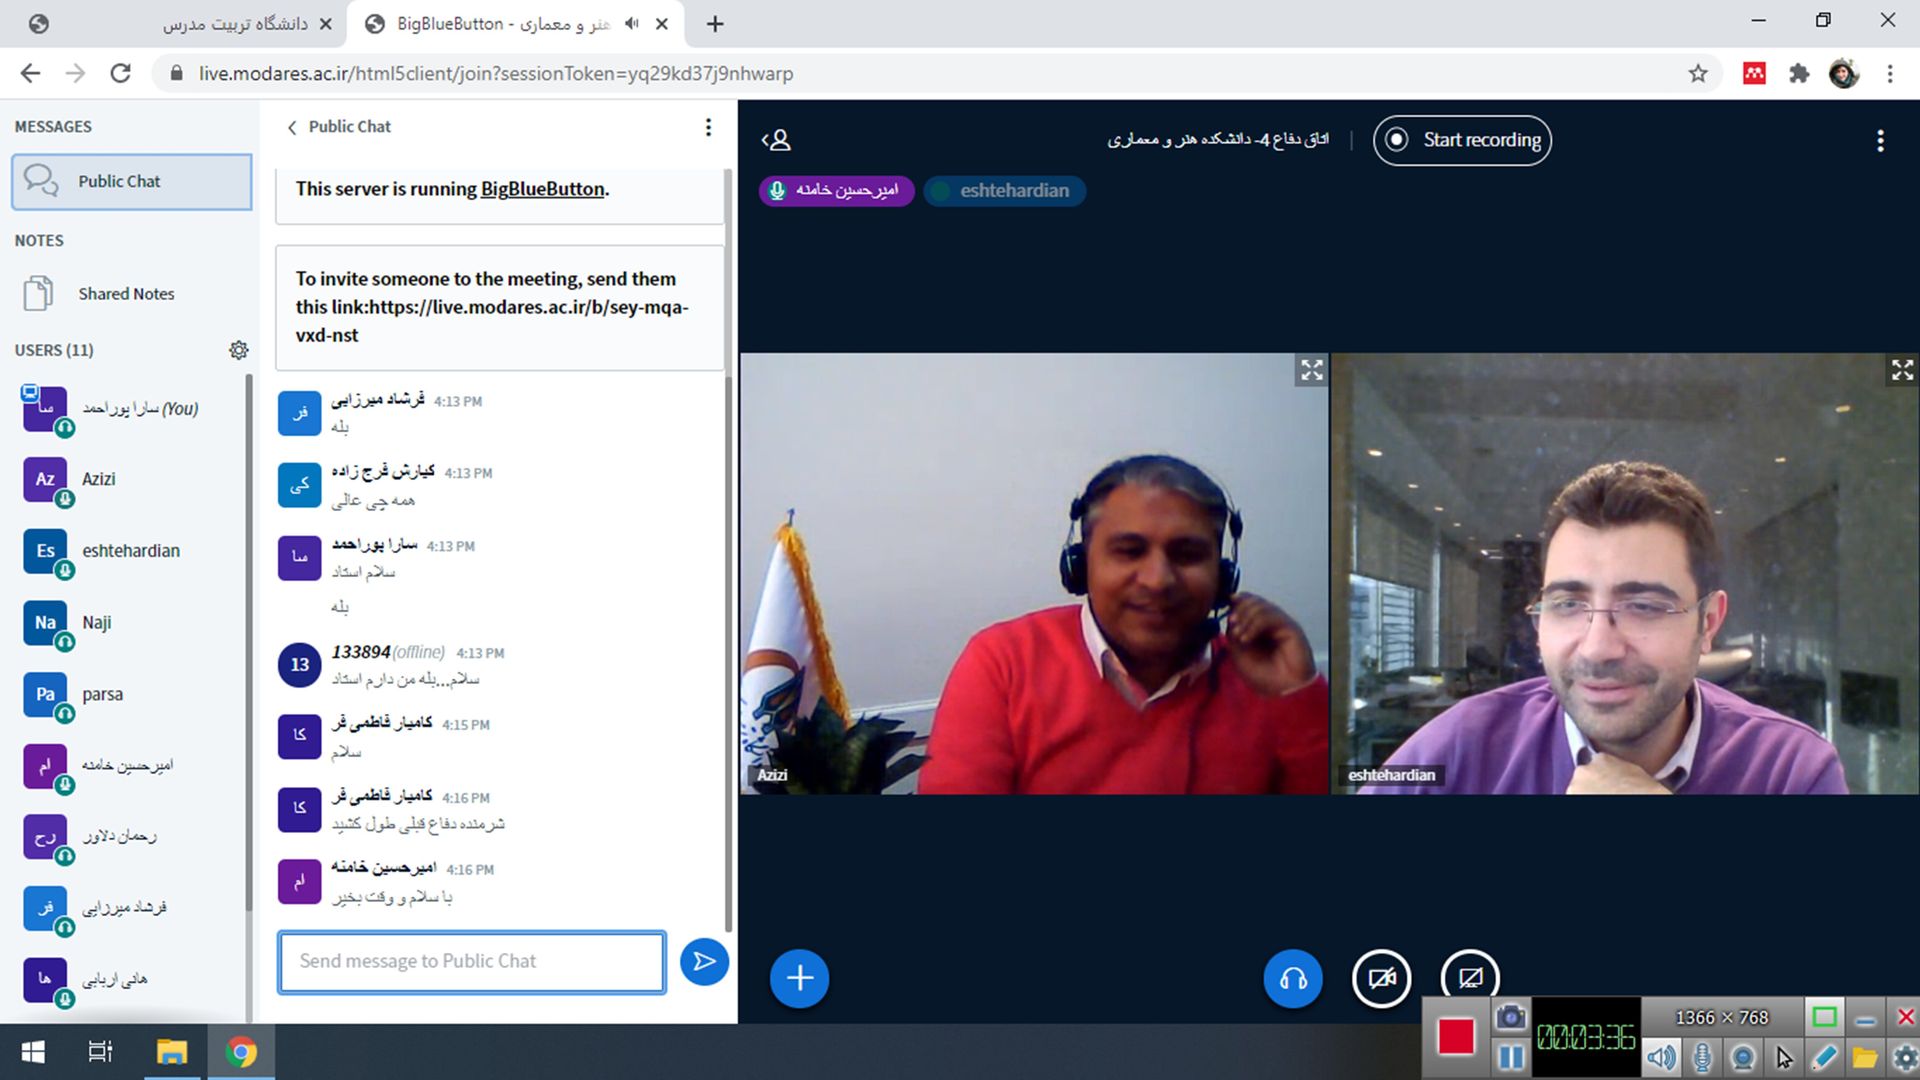Open Shared Notes

tap(126, 294)
